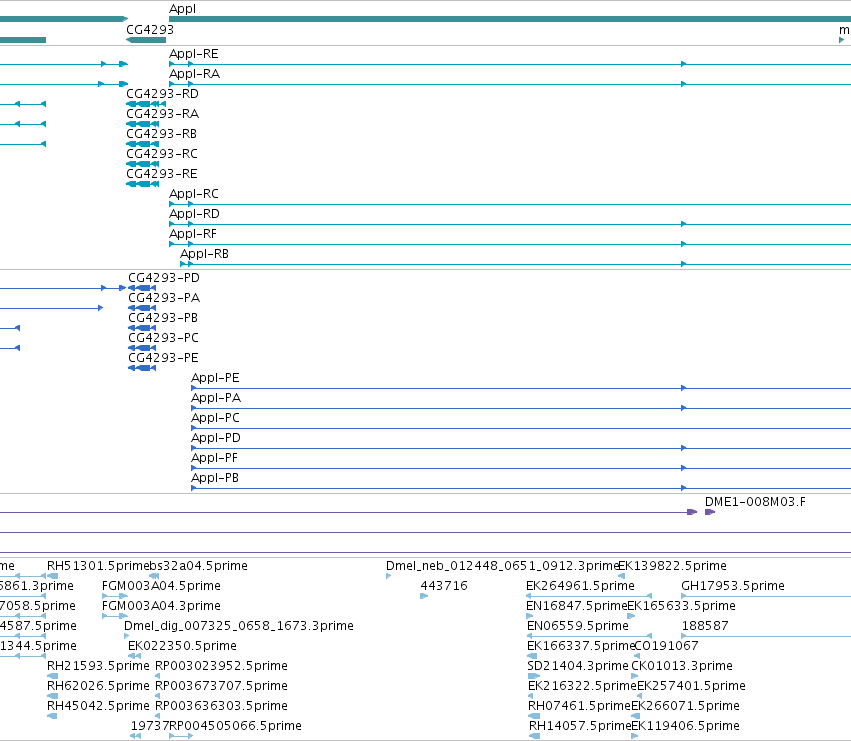Click EST FGM003A04.3prime
Viewport: 851px width, 741px height.
(x=161, y=606)
